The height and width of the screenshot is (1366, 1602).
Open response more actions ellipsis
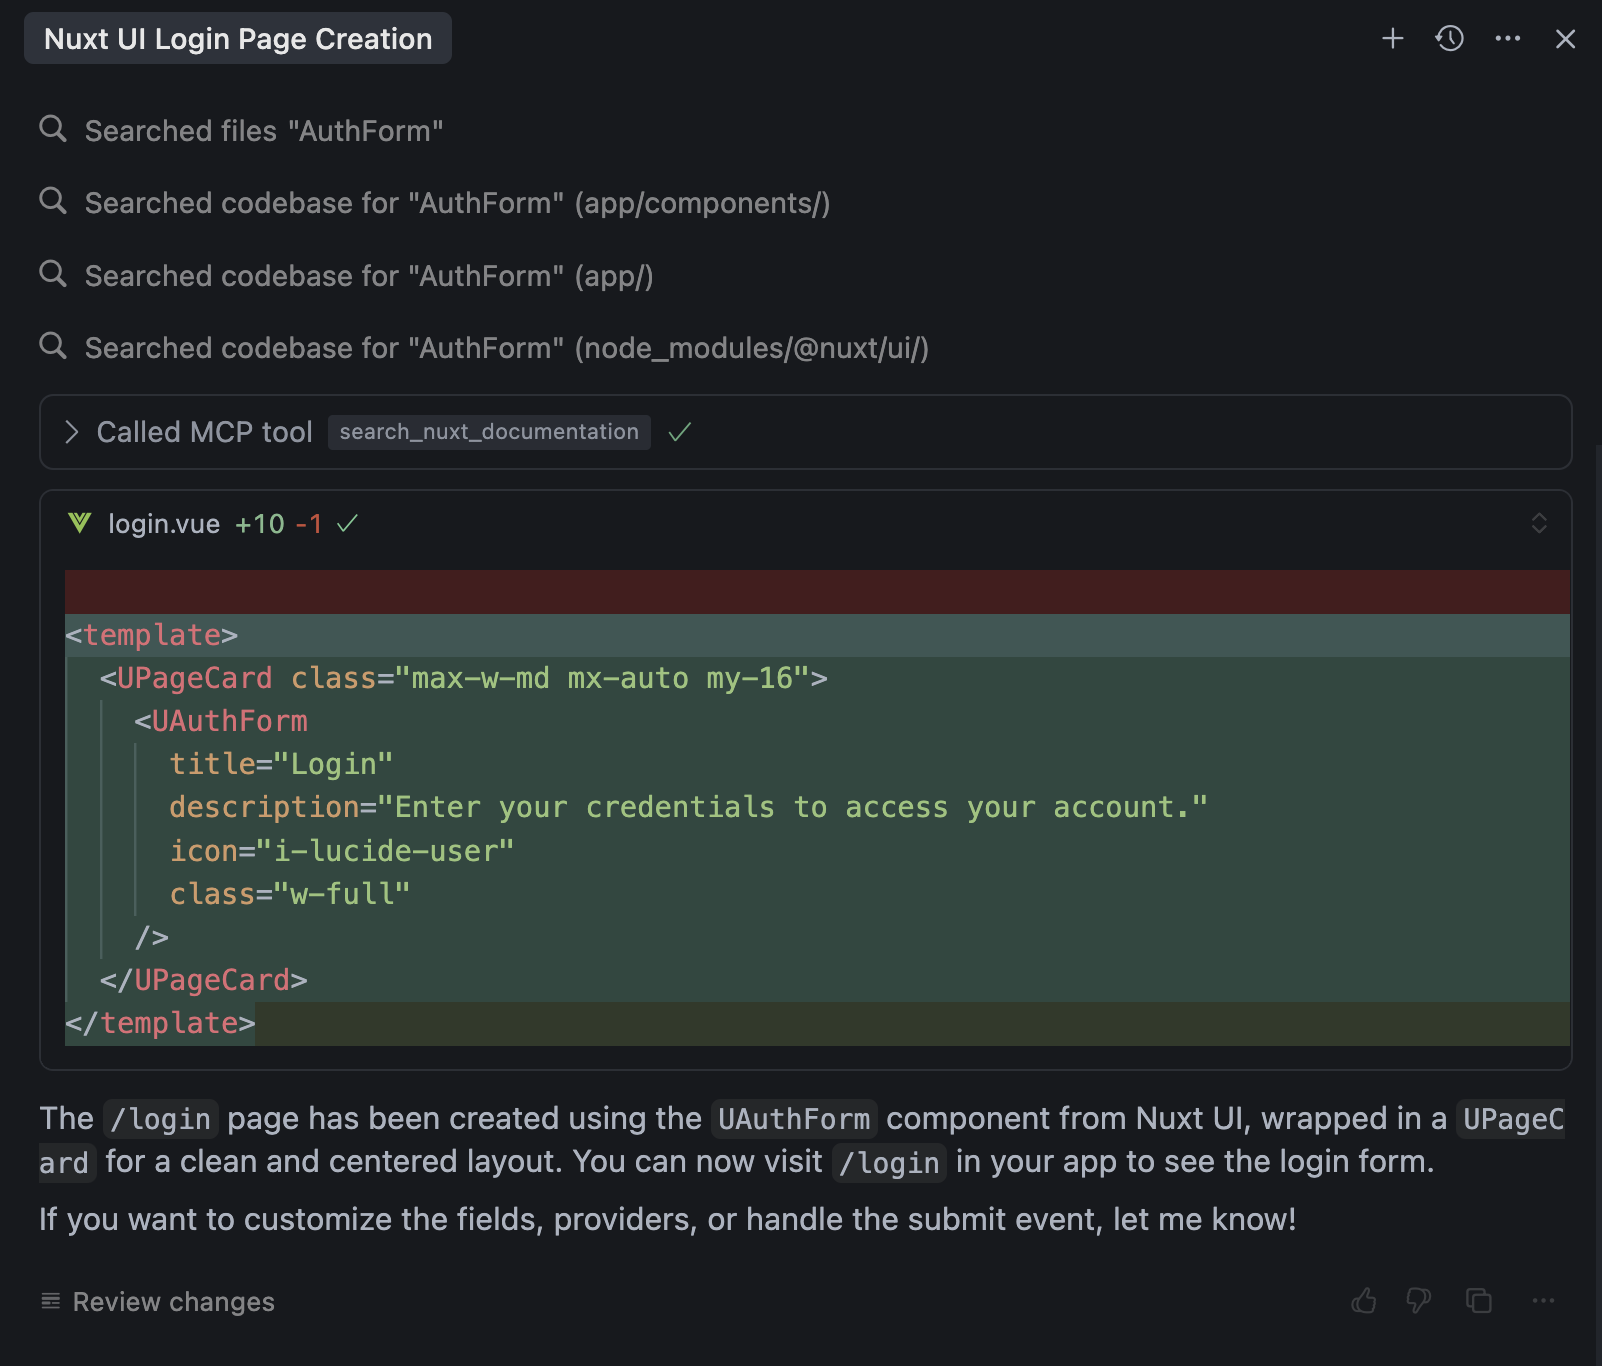[x=1542, y=1301]
